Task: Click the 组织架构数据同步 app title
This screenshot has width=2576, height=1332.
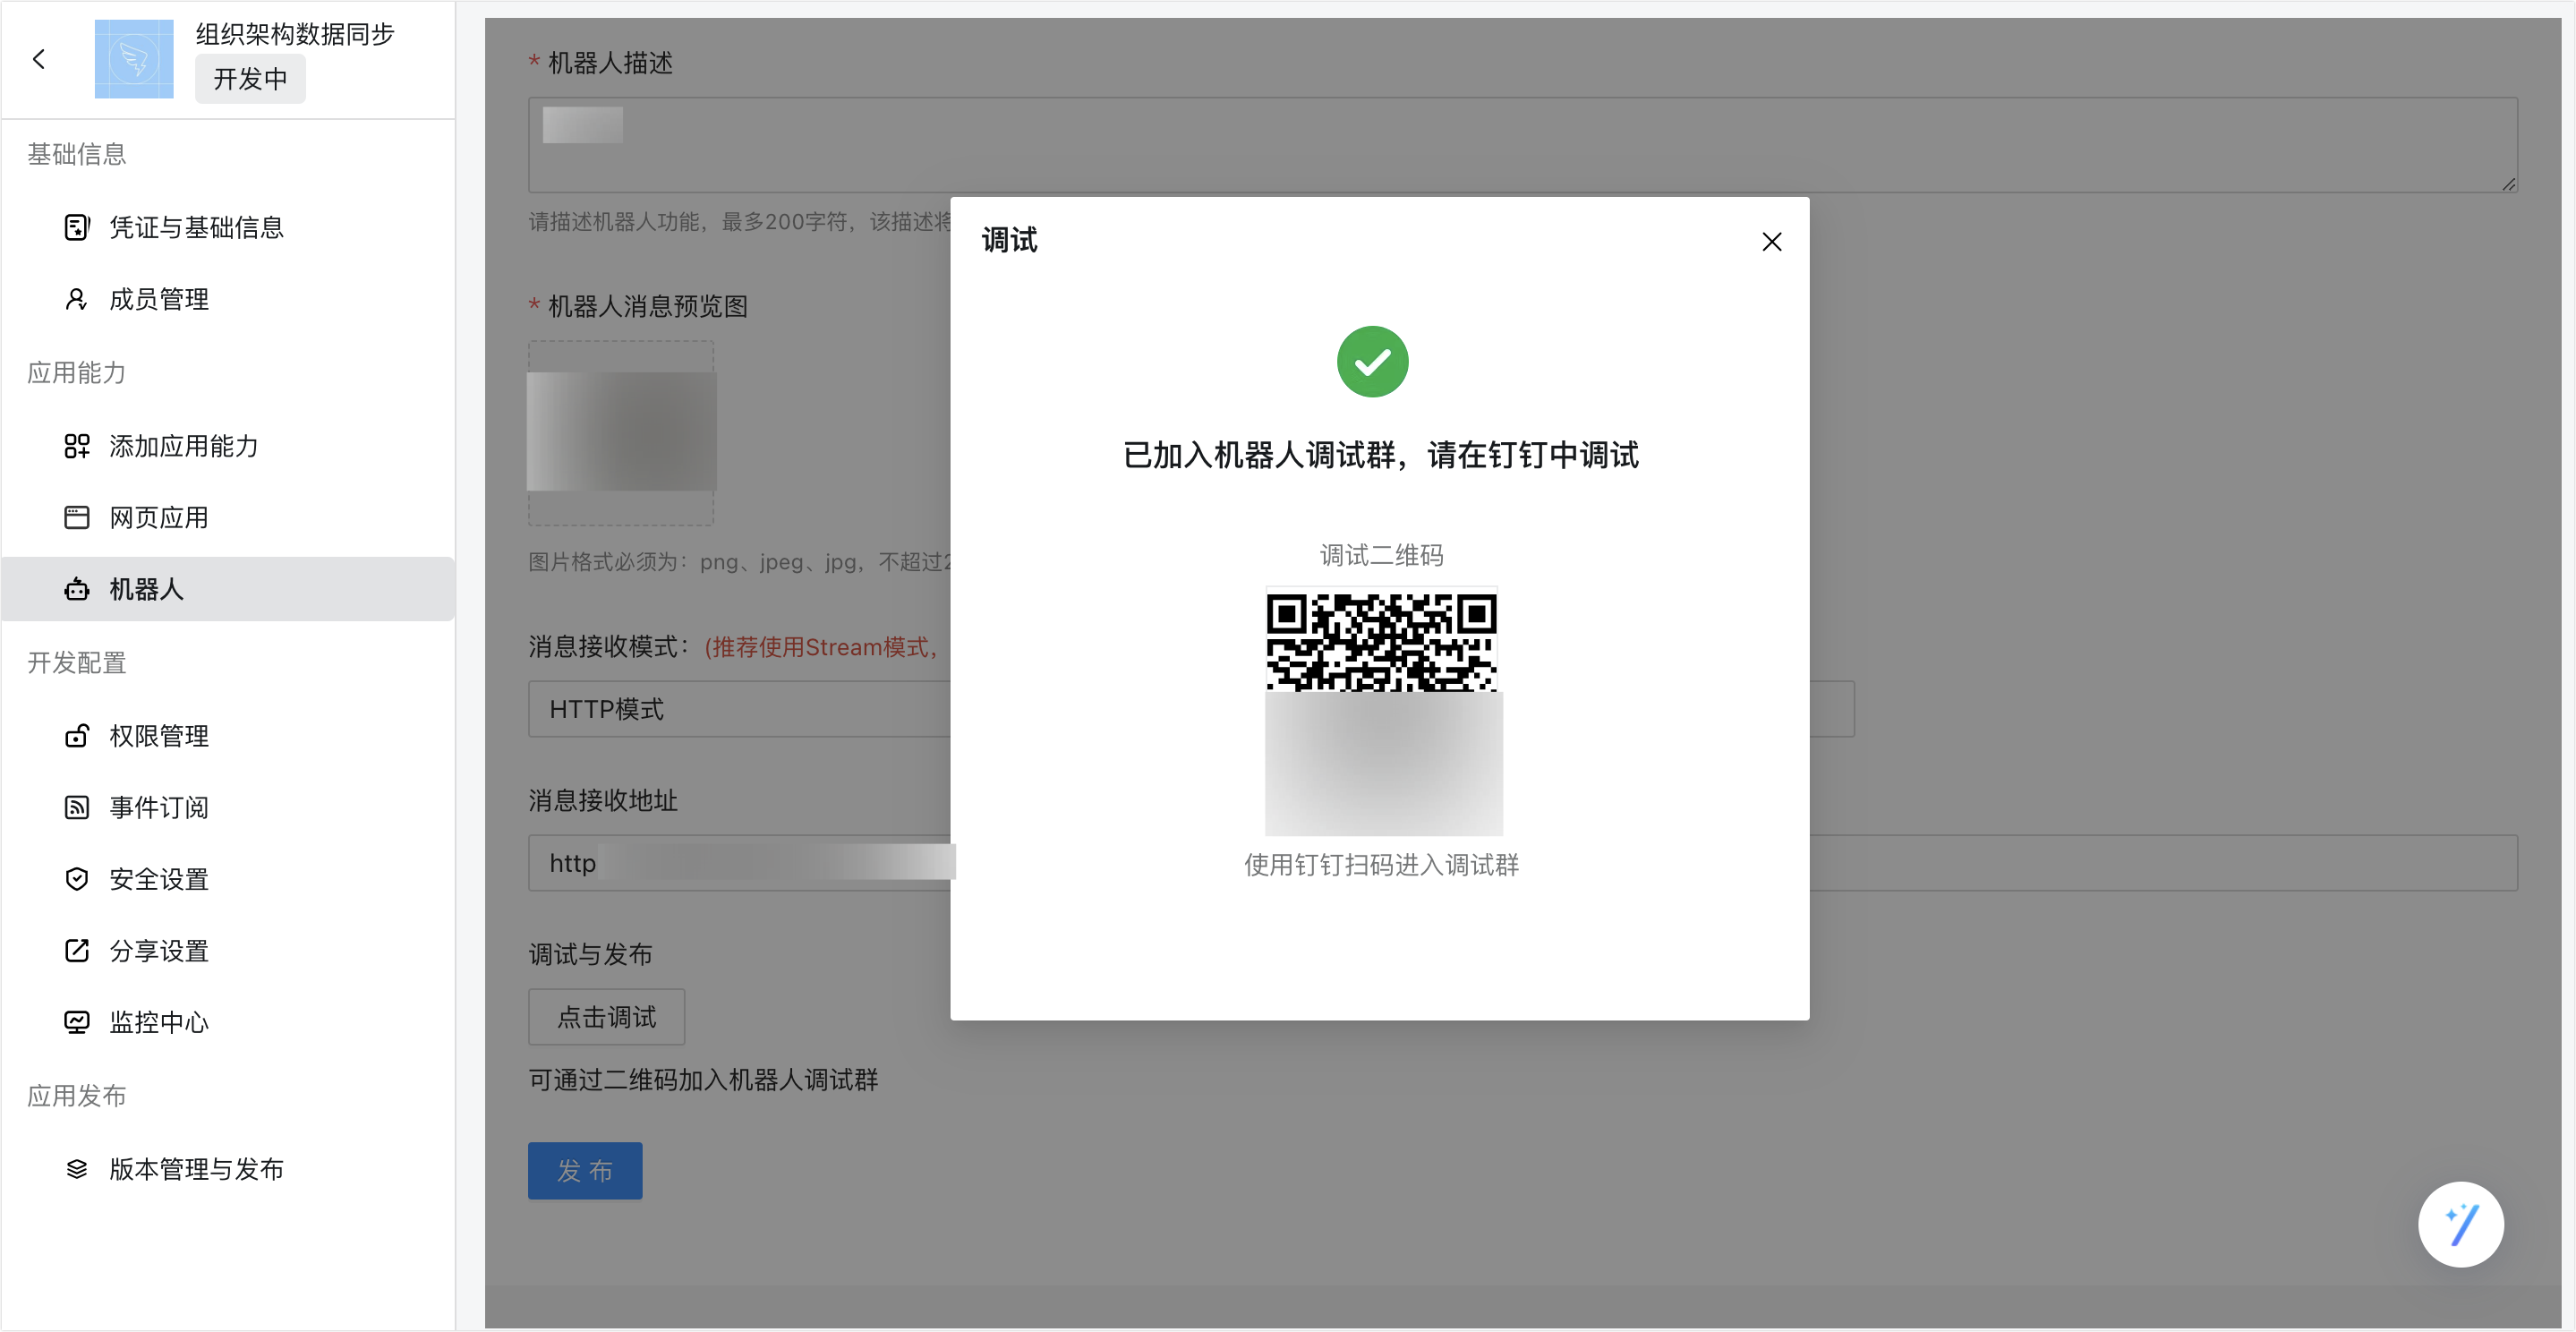Action: coord(295,34)
